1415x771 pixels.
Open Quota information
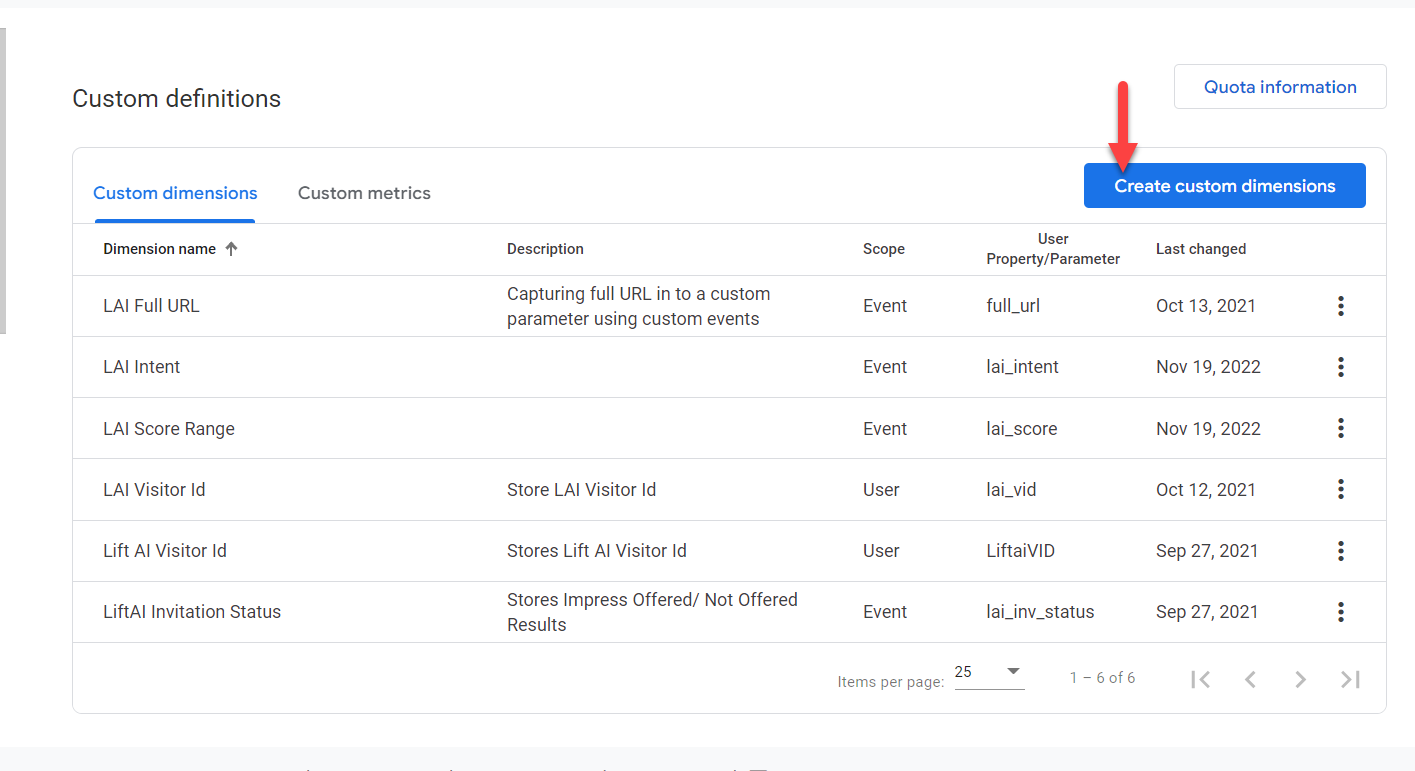(1280, 87)
